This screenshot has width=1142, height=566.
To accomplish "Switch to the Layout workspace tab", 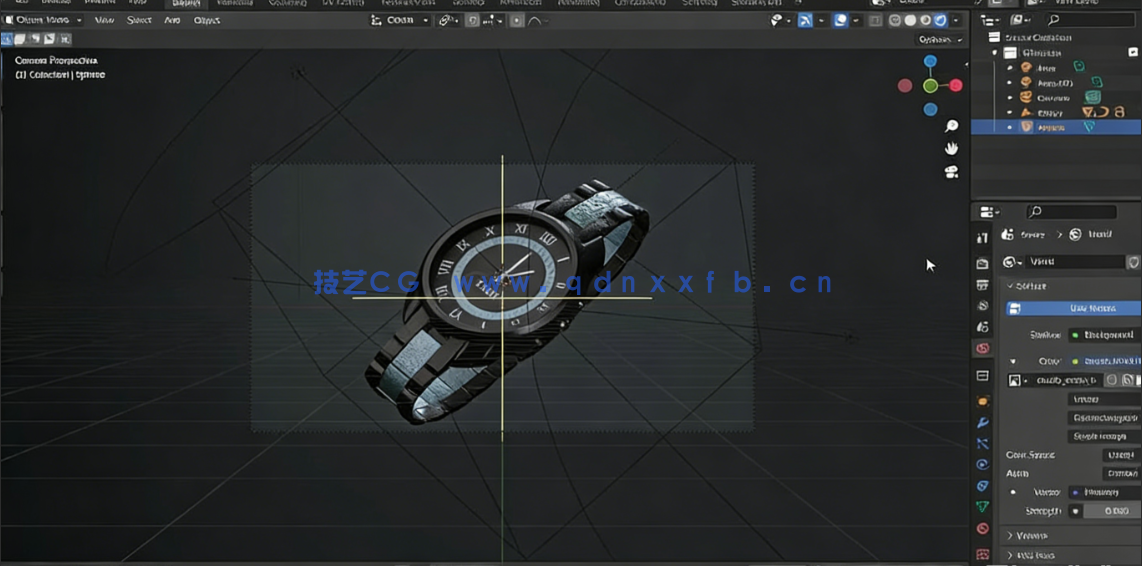I will [x=185, y=4].
